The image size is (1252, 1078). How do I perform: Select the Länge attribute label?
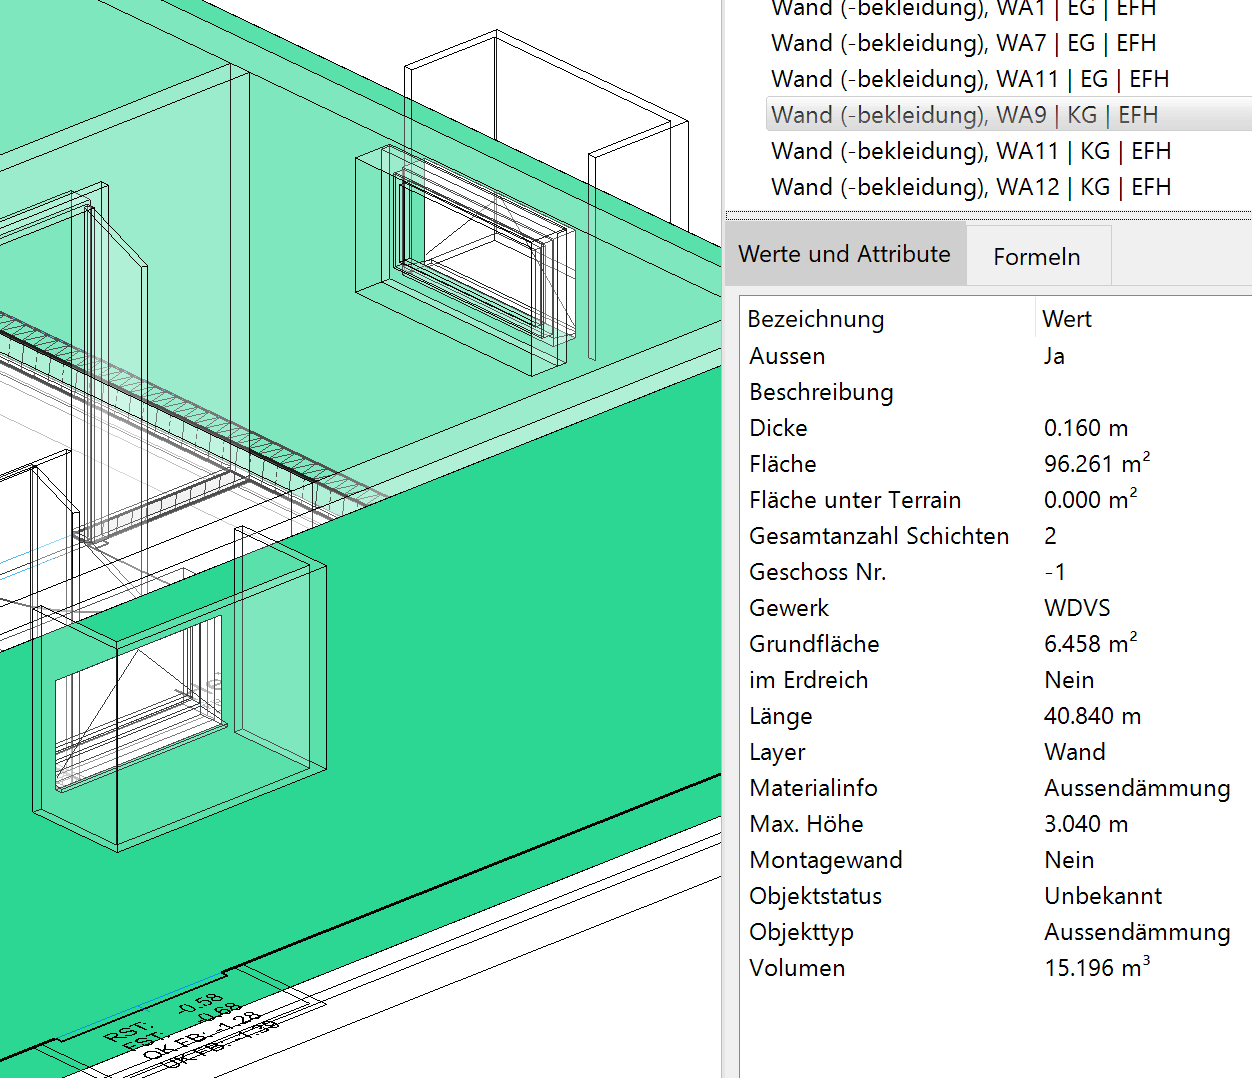pyautogui.click(x=780, y=716)
